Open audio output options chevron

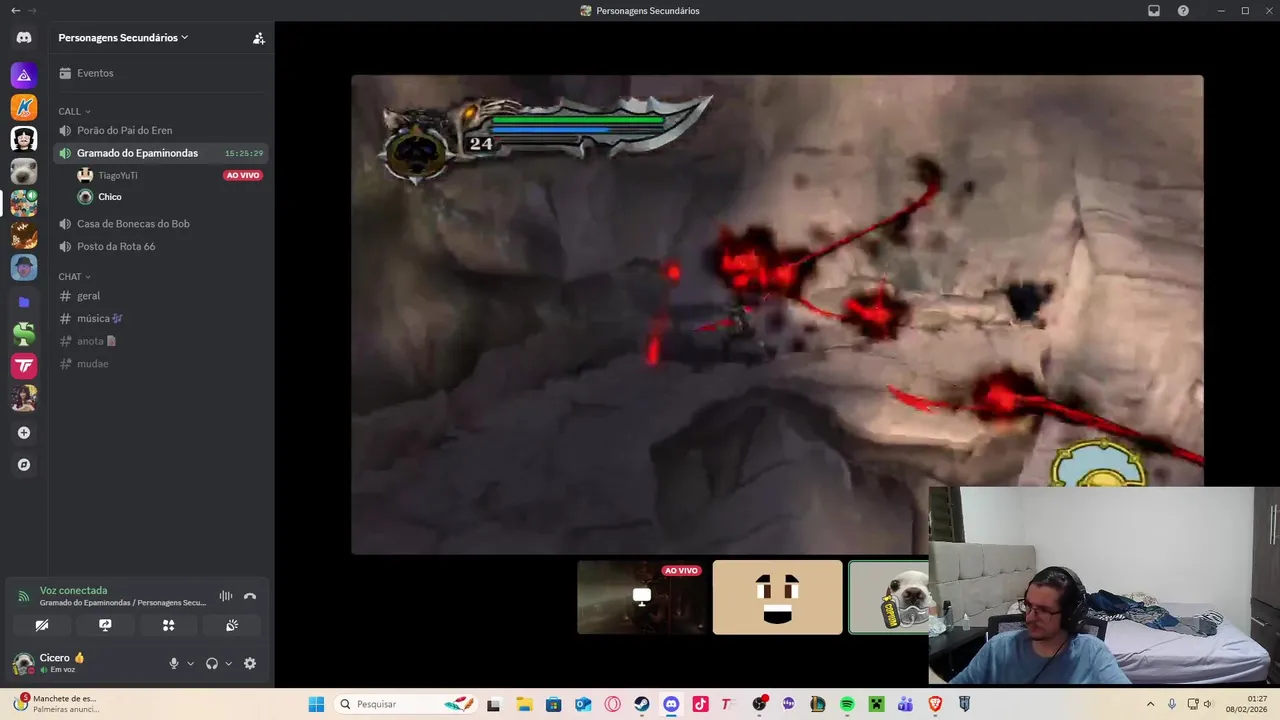[228, 663]
